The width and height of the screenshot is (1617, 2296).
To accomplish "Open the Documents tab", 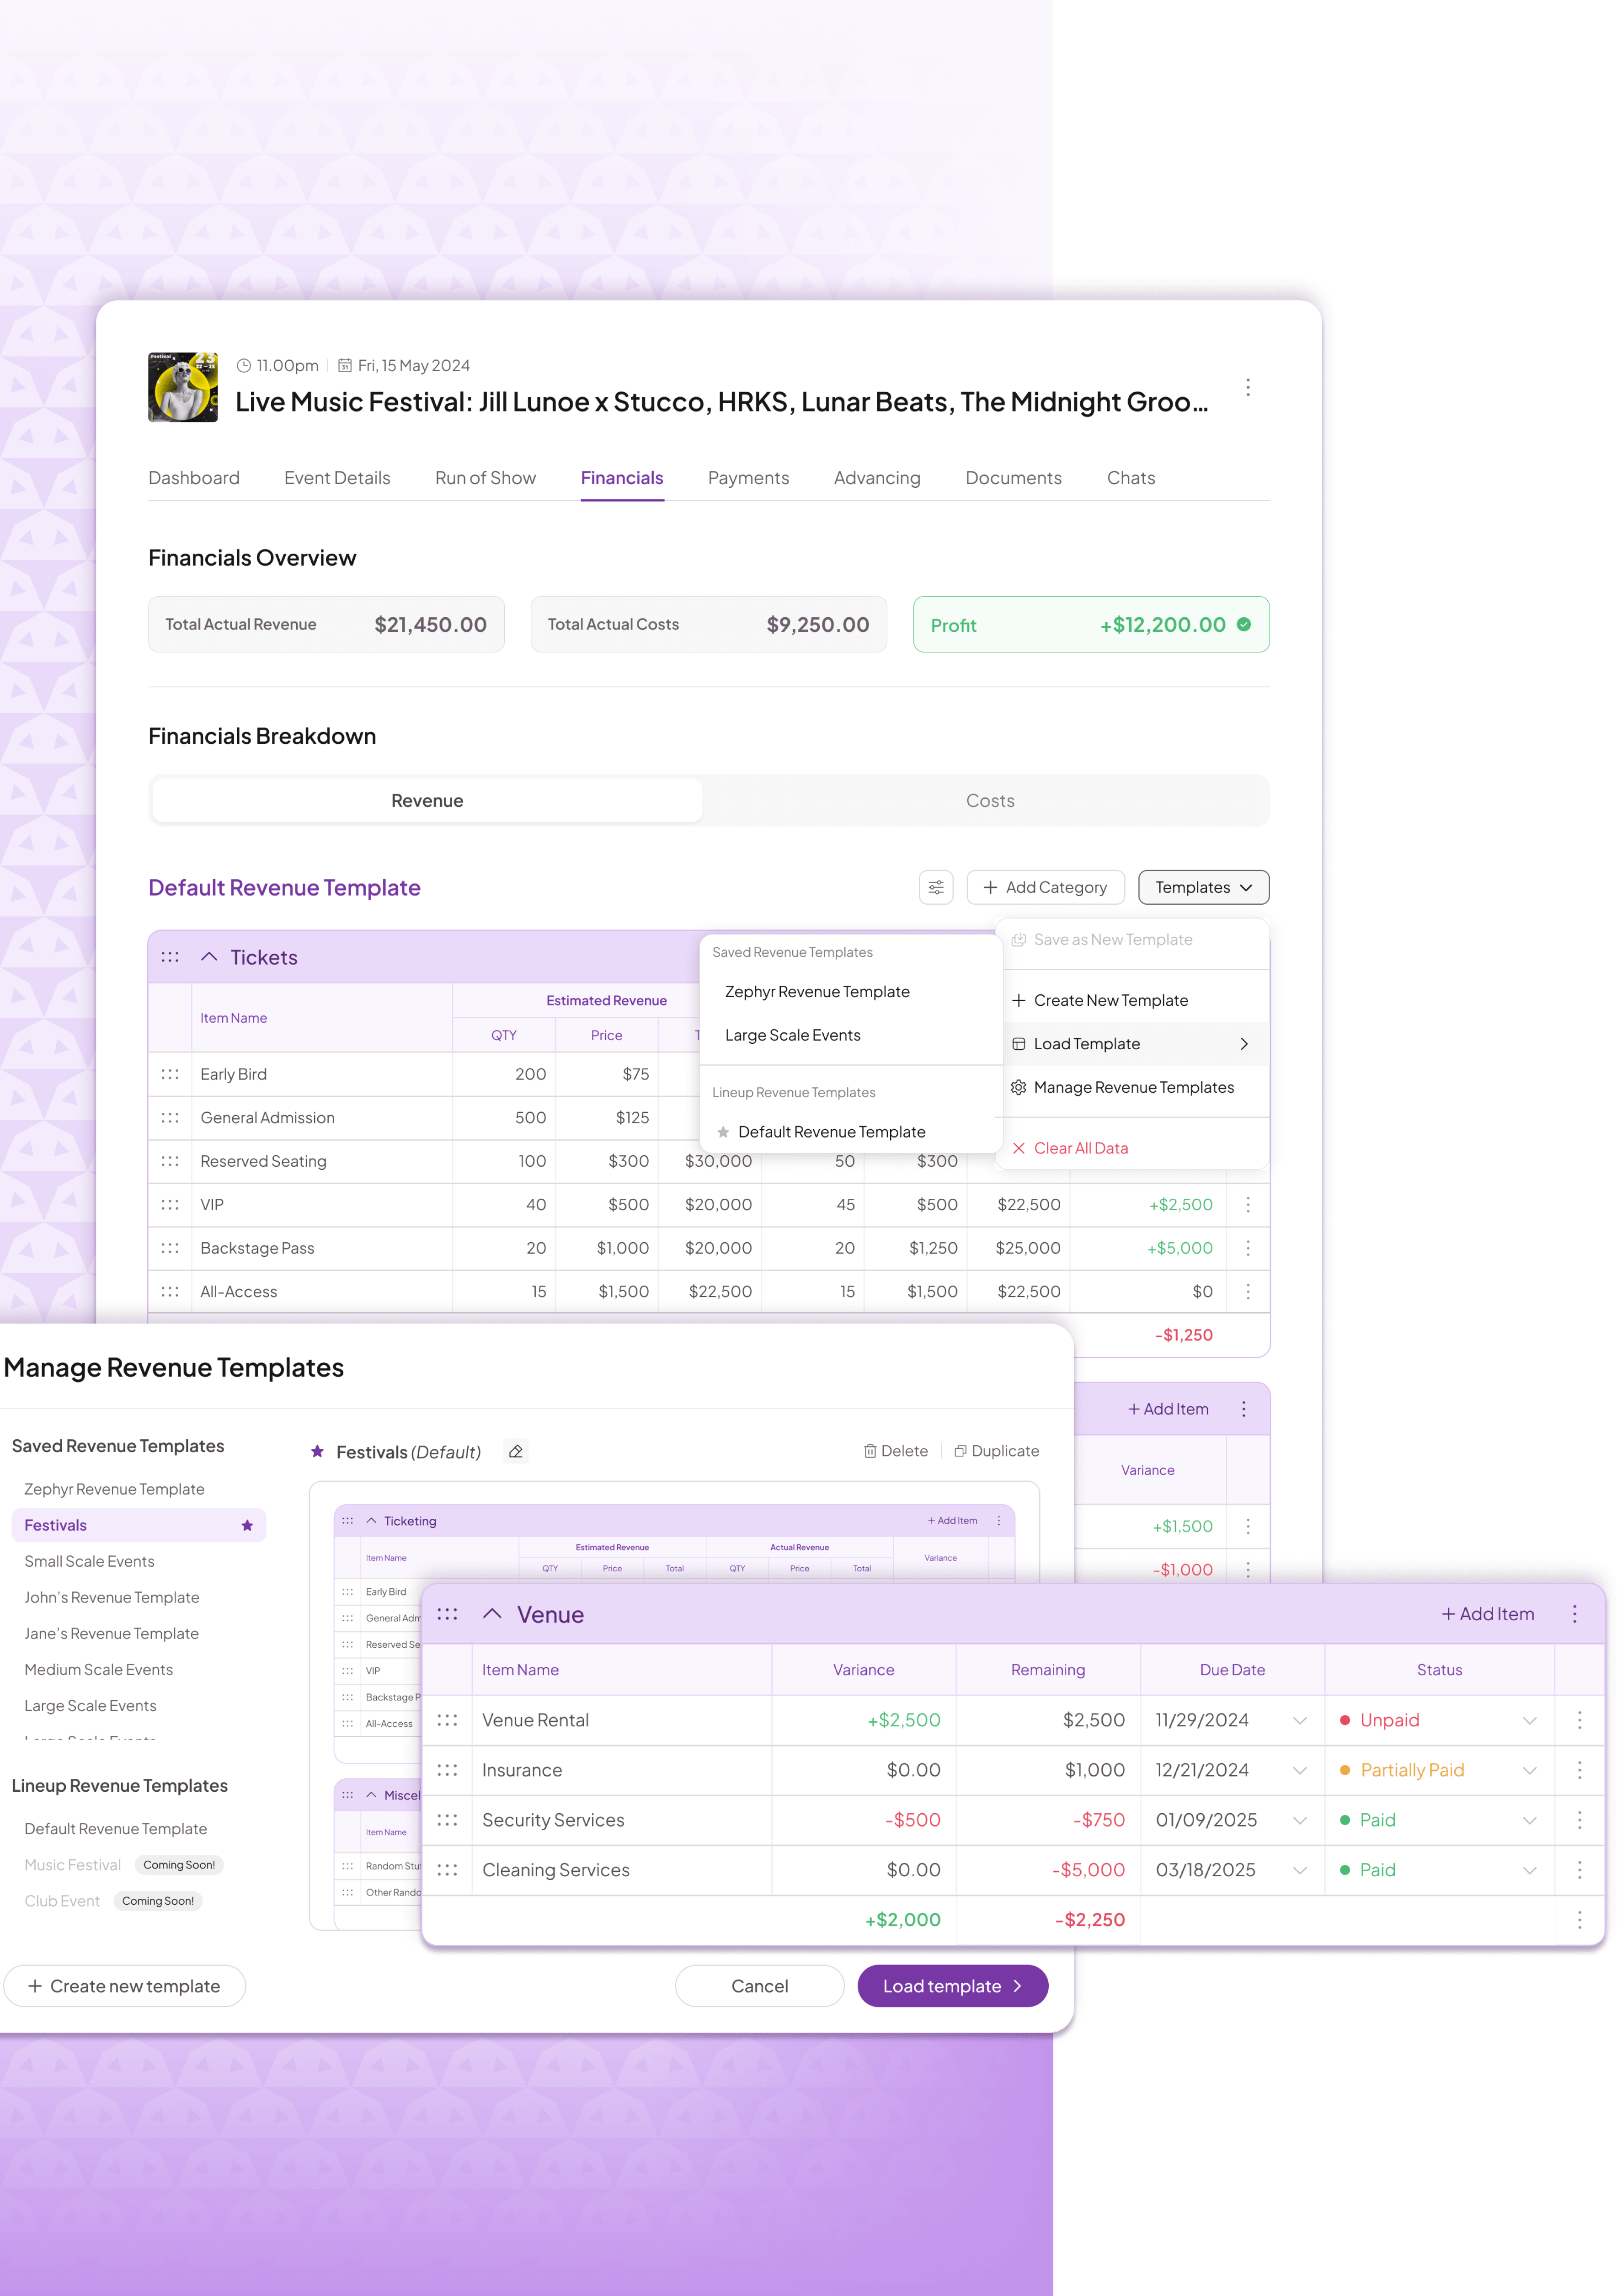I will (1013, 478).
